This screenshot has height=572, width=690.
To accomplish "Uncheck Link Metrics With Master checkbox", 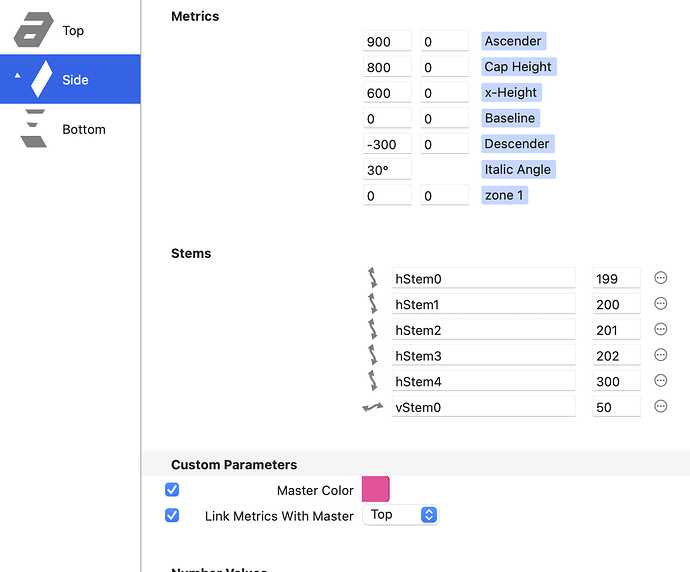I will click(x=172, y=515).
